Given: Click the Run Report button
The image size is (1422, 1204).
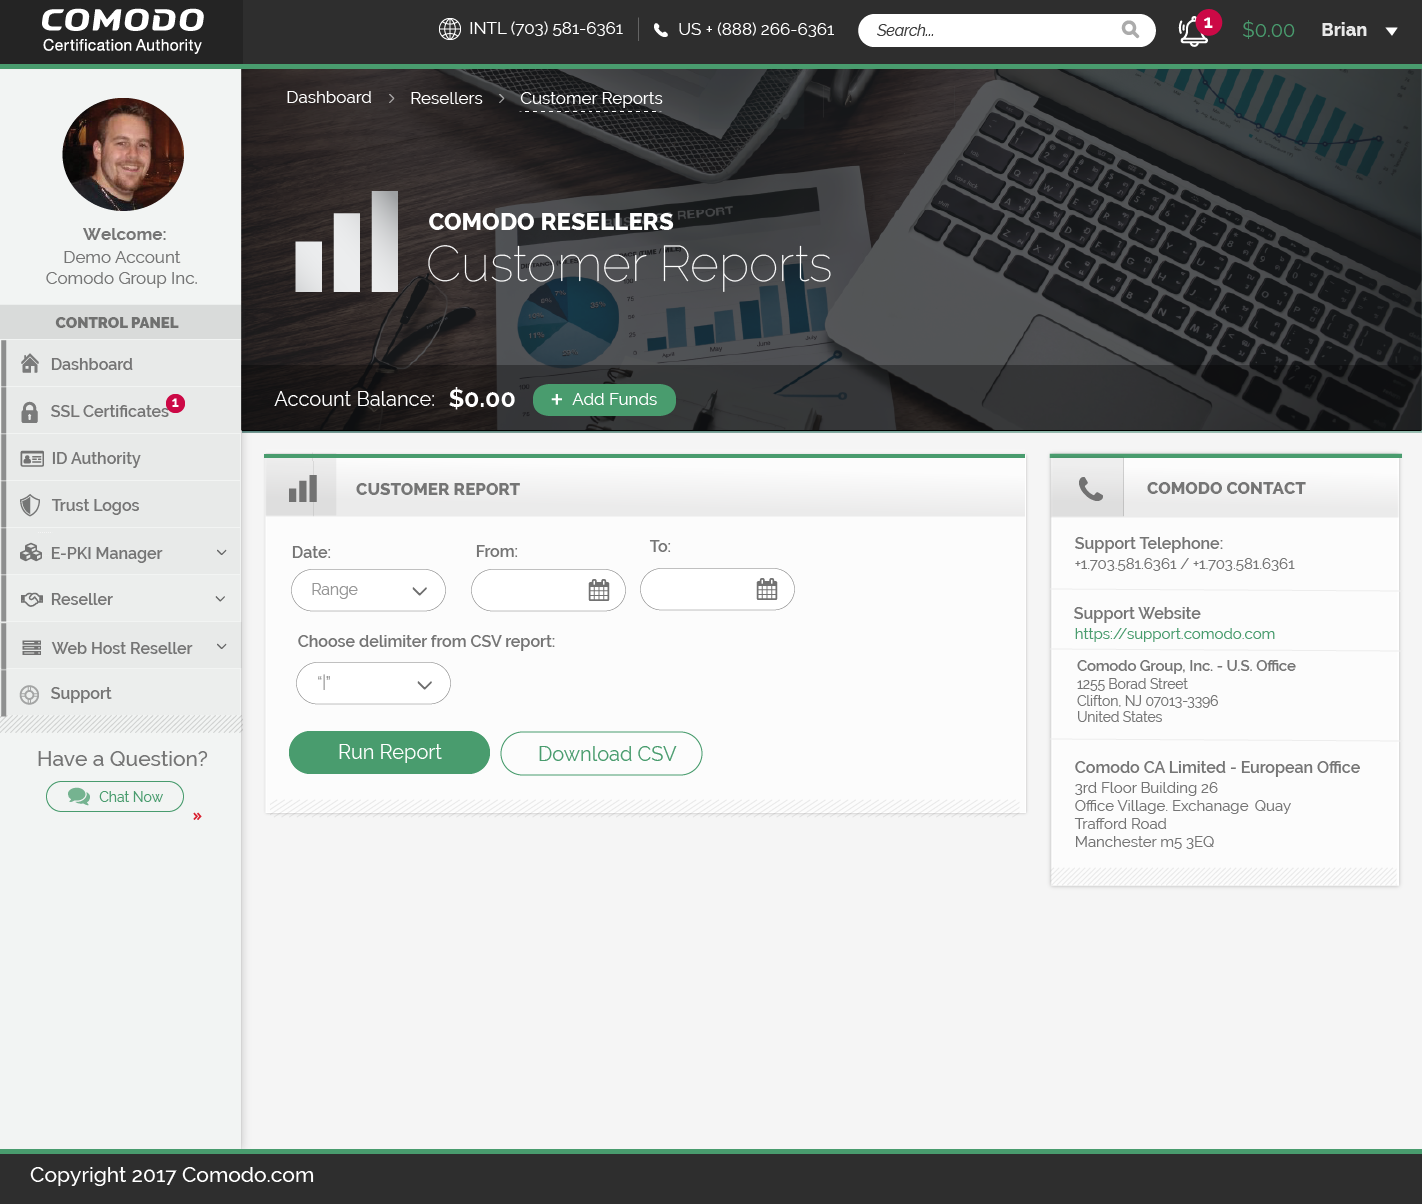Looking at the screenshot, I should coord(389,752).
